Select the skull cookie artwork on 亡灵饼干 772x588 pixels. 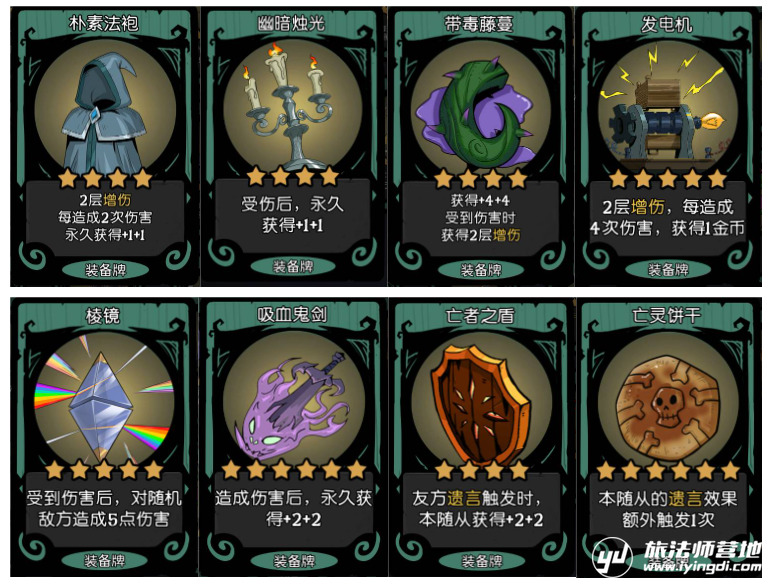(x=669, y=409)
